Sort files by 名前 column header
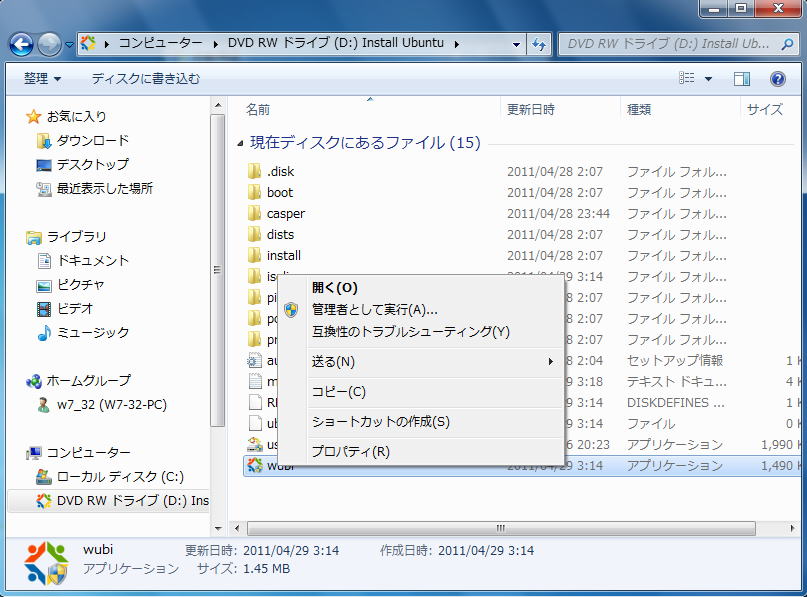807x597 pixels. 258,110
